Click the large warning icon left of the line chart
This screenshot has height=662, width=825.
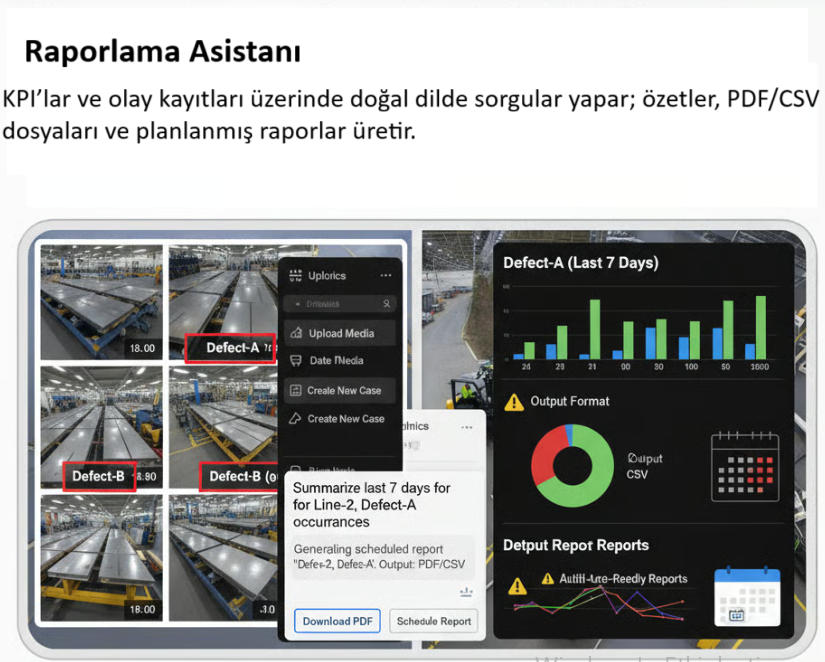tap(518, 585)
